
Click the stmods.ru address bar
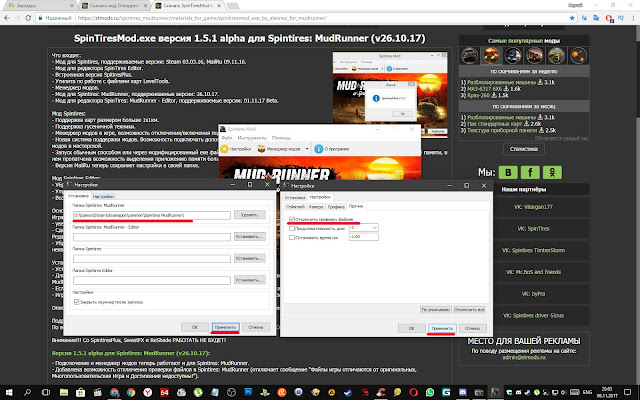(x=302, y=18)
